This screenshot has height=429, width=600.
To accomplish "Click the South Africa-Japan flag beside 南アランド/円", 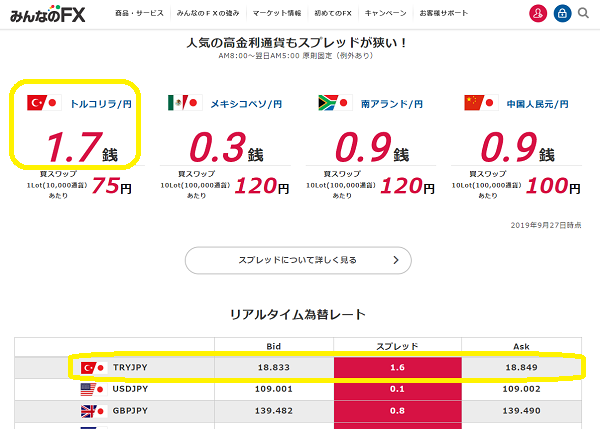I will click(335, 103).
